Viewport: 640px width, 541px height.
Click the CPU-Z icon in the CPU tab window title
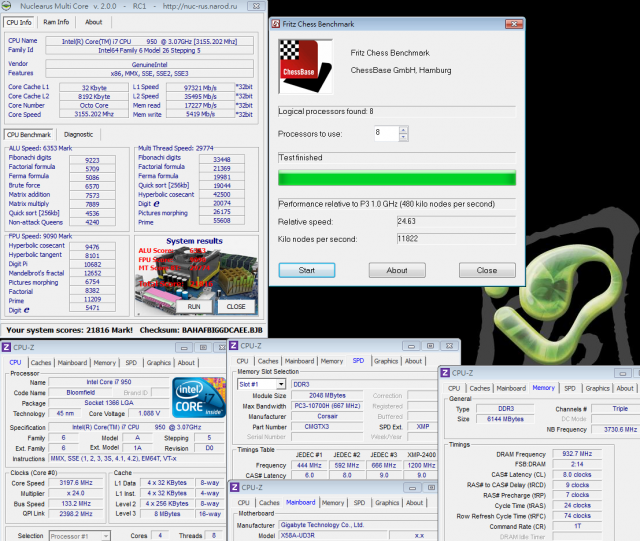point(6,347)
